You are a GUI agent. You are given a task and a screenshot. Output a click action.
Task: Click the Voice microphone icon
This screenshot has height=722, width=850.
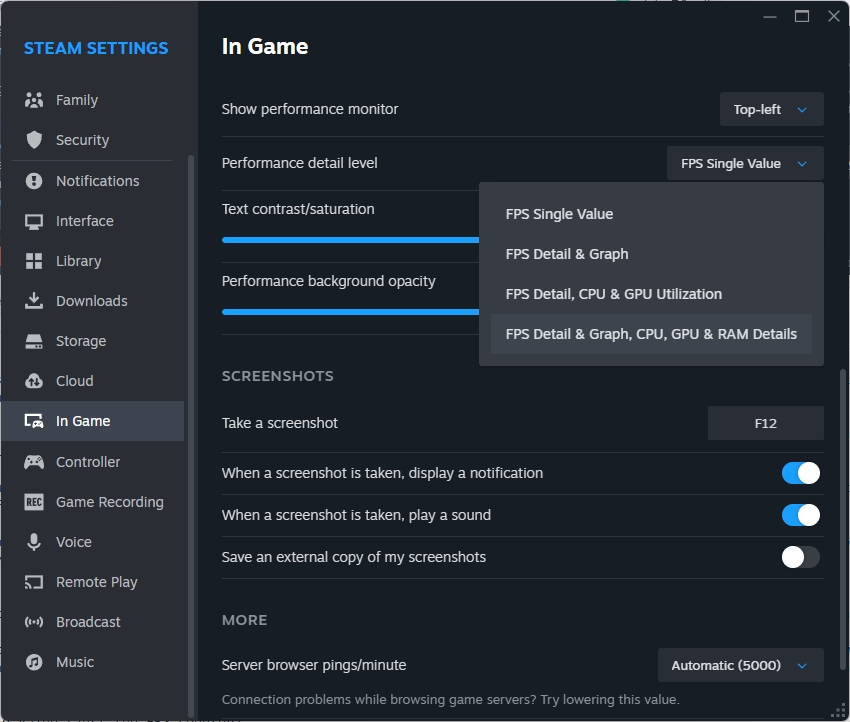(34, 542)
